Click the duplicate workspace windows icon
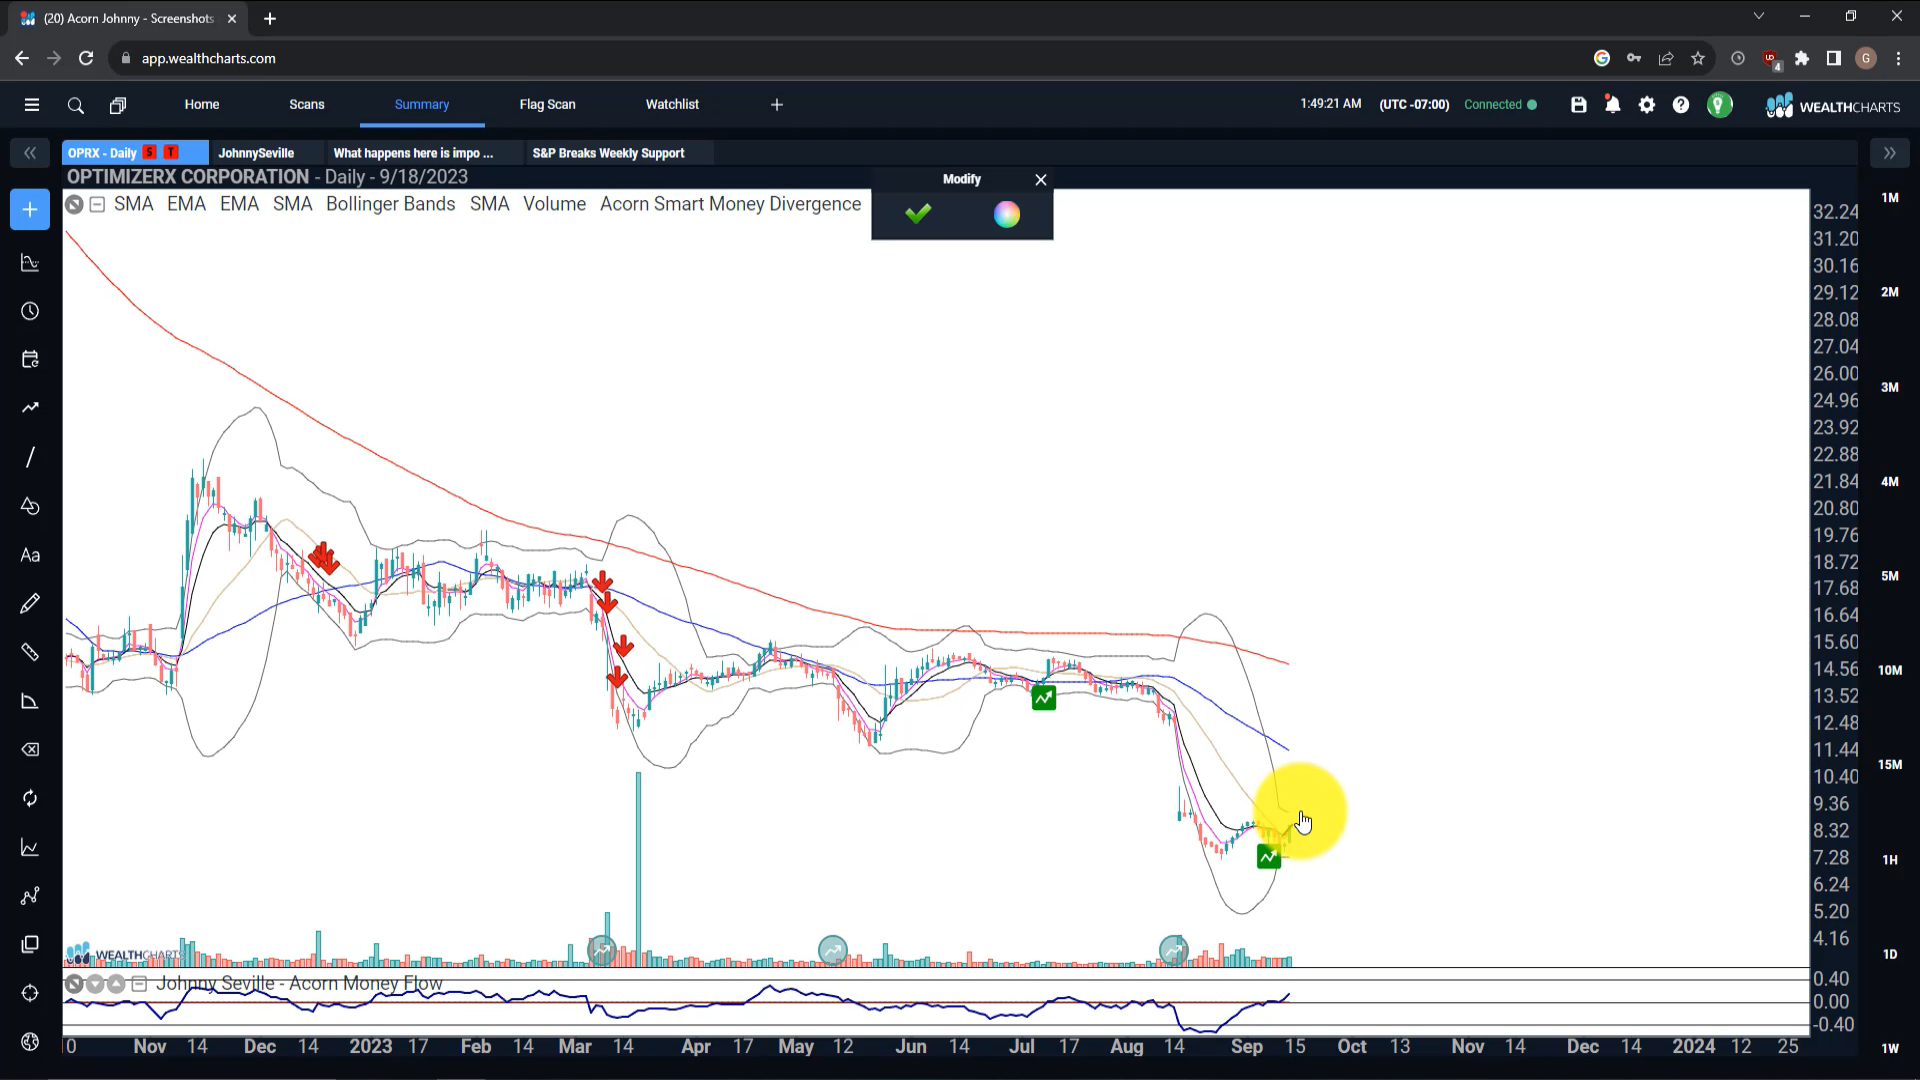 pos(118,105)
